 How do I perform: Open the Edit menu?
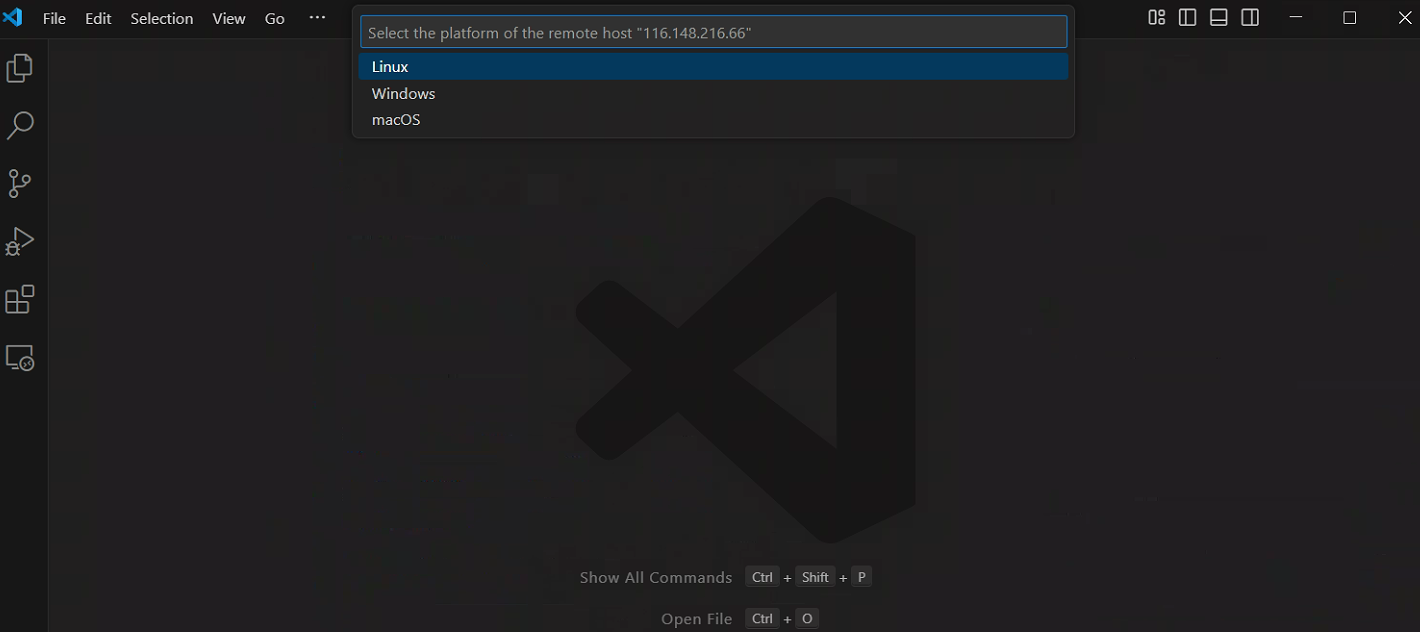(98, 18)
